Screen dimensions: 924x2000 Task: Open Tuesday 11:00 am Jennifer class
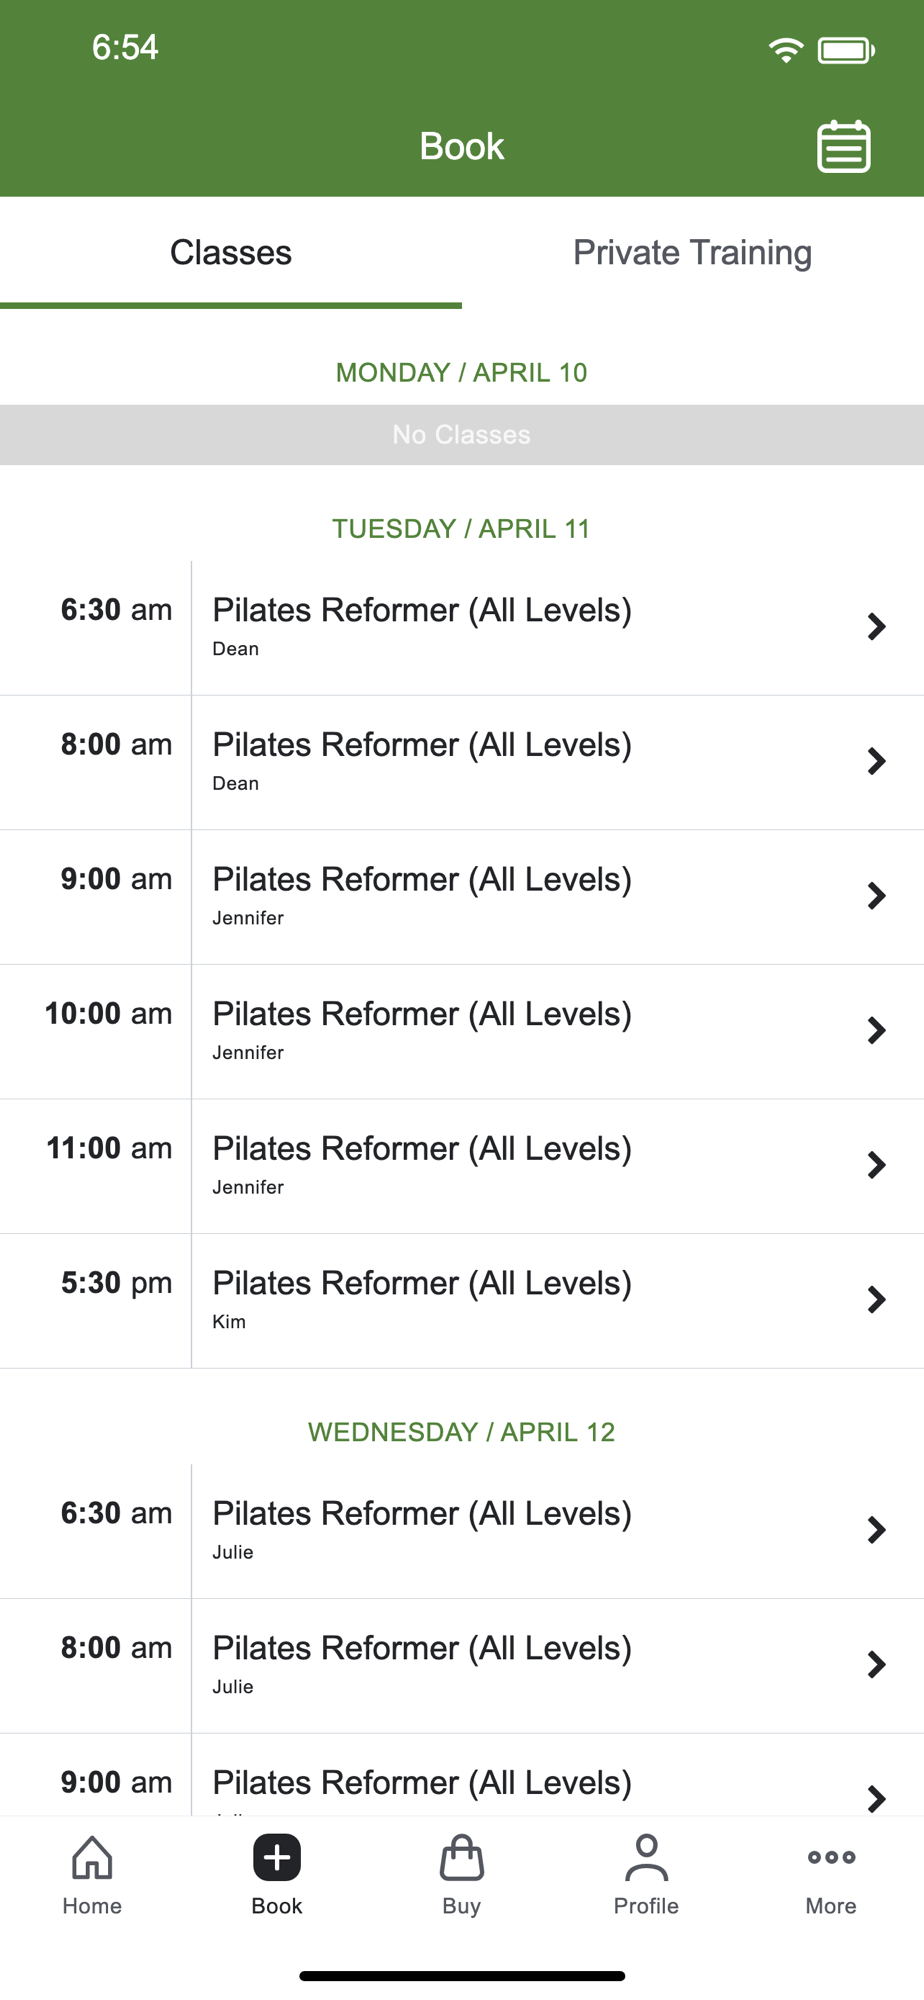tap(462, 1166)
